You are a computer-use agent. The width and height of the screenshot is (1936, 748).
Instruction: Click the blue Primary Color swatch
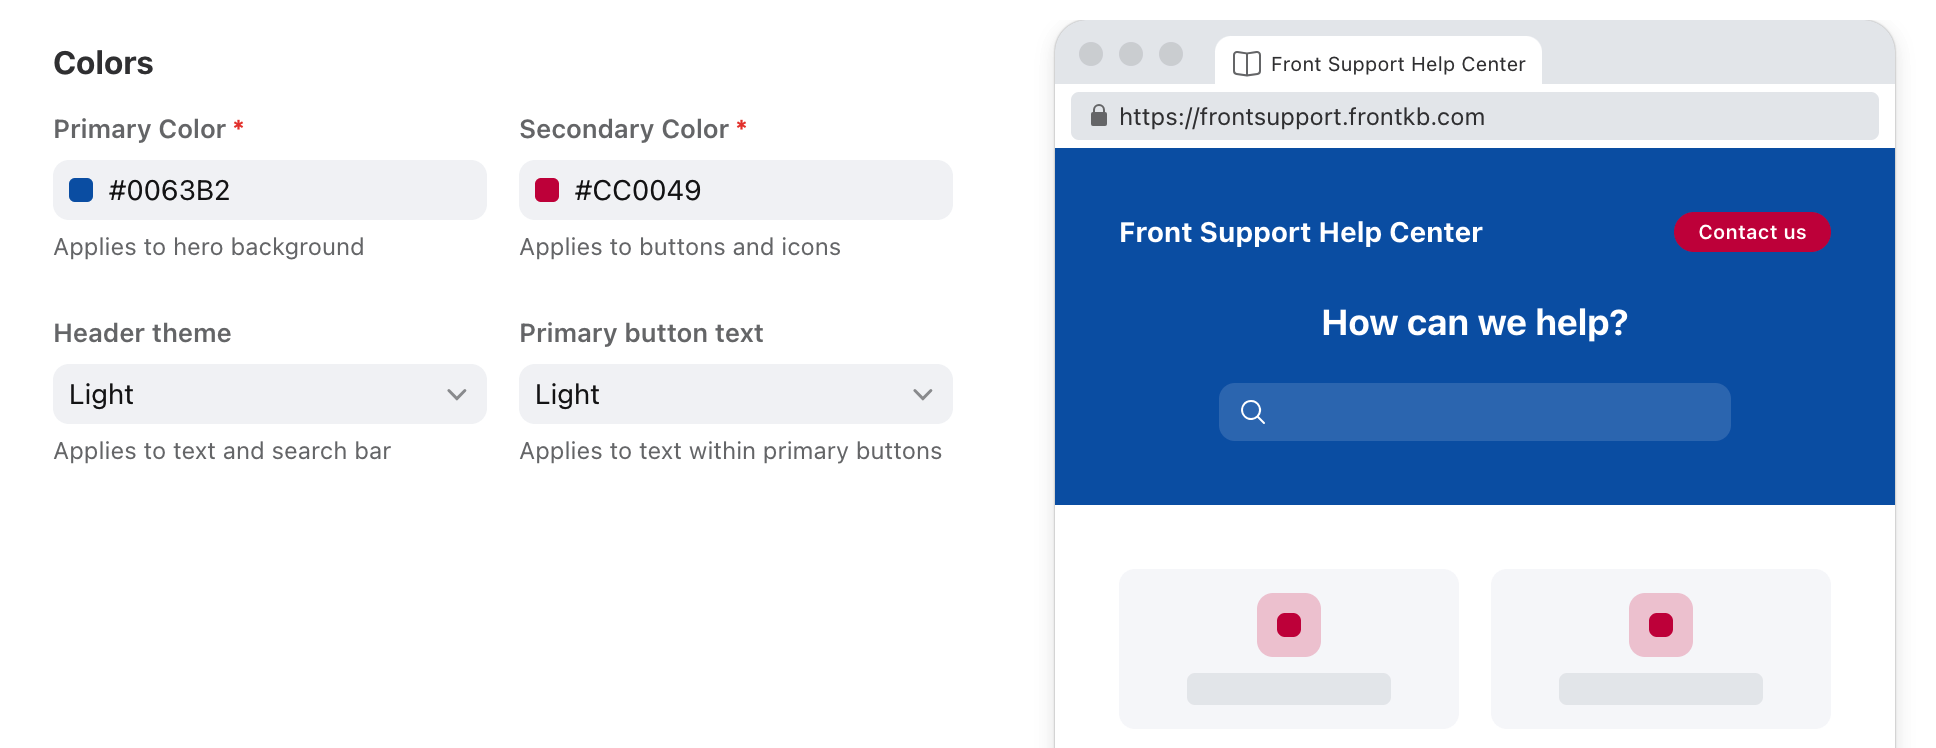point(81,190)
